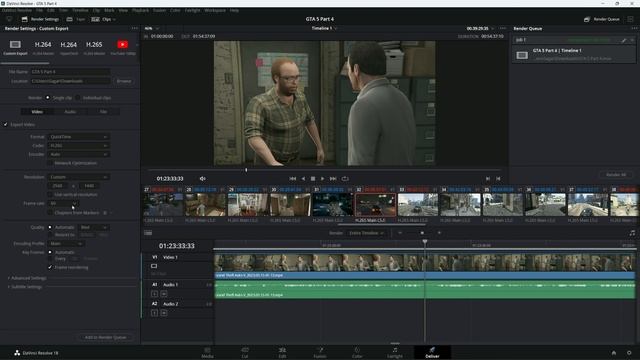
Task: Open the Codec dropdown showing H.265
Action: pyautogui.click(x=78, y=145)
